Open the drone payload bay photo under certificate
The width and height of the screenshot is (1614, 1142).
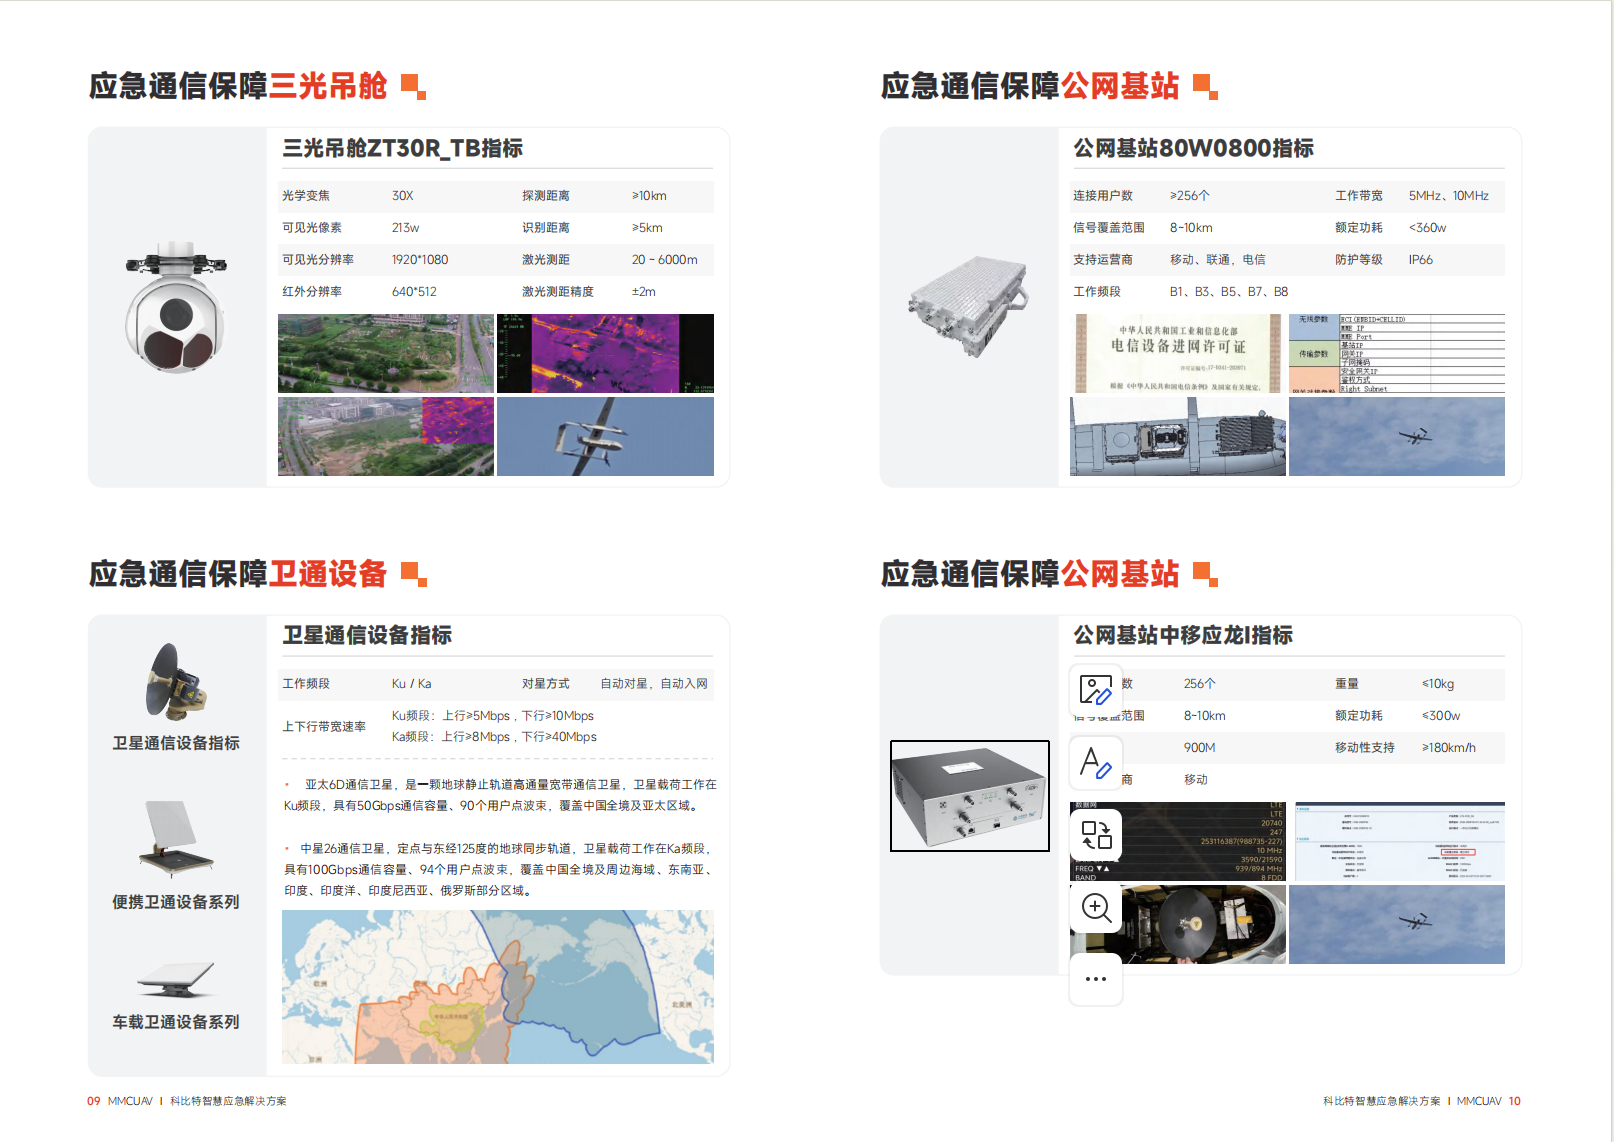(x=1178, y=436)
